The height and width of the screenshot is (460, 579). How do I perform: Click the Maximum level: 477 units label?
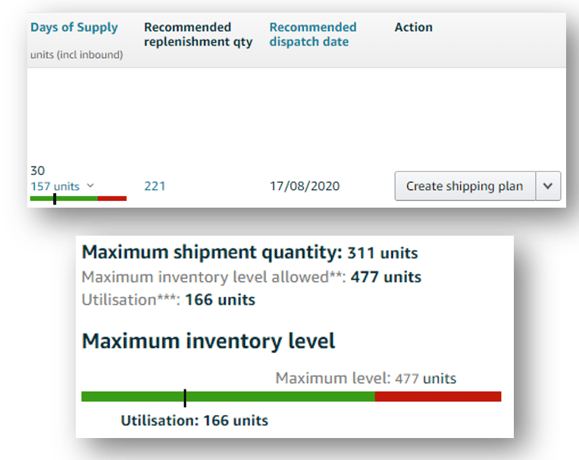click(x=366, y=378)
